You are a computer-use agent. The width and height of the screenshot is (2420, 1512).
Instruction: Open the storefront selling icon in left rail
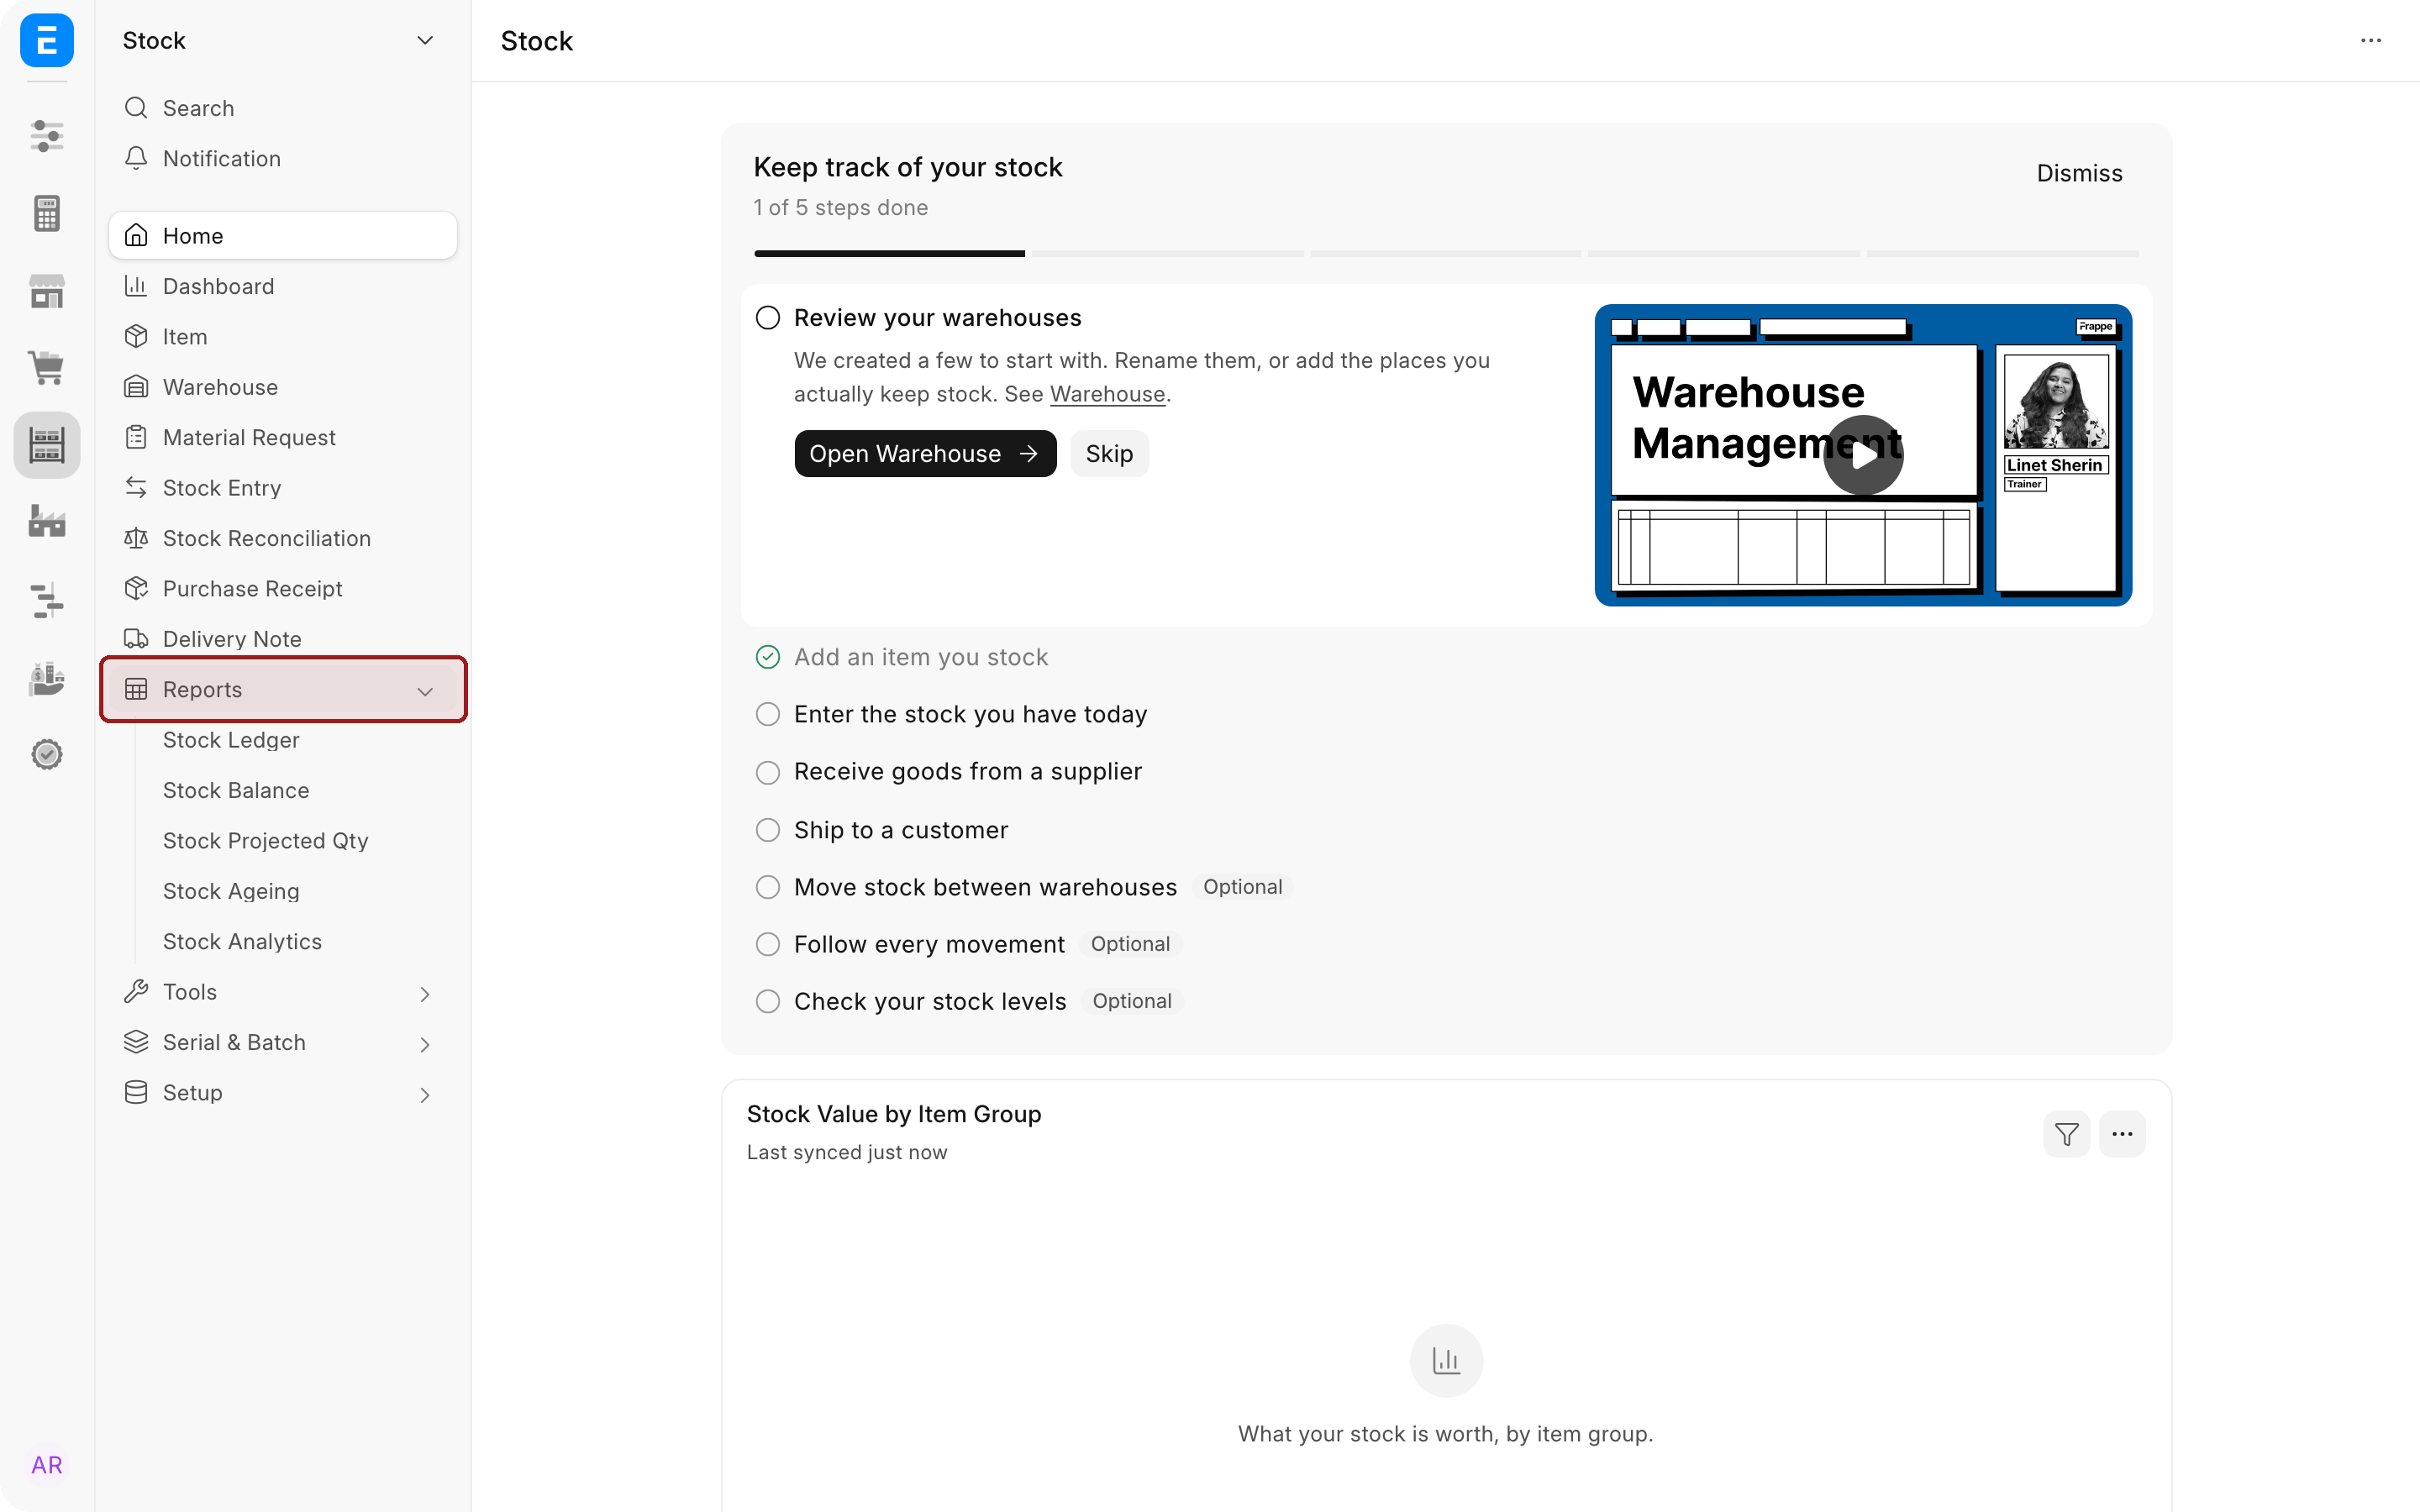coord(46,291)
